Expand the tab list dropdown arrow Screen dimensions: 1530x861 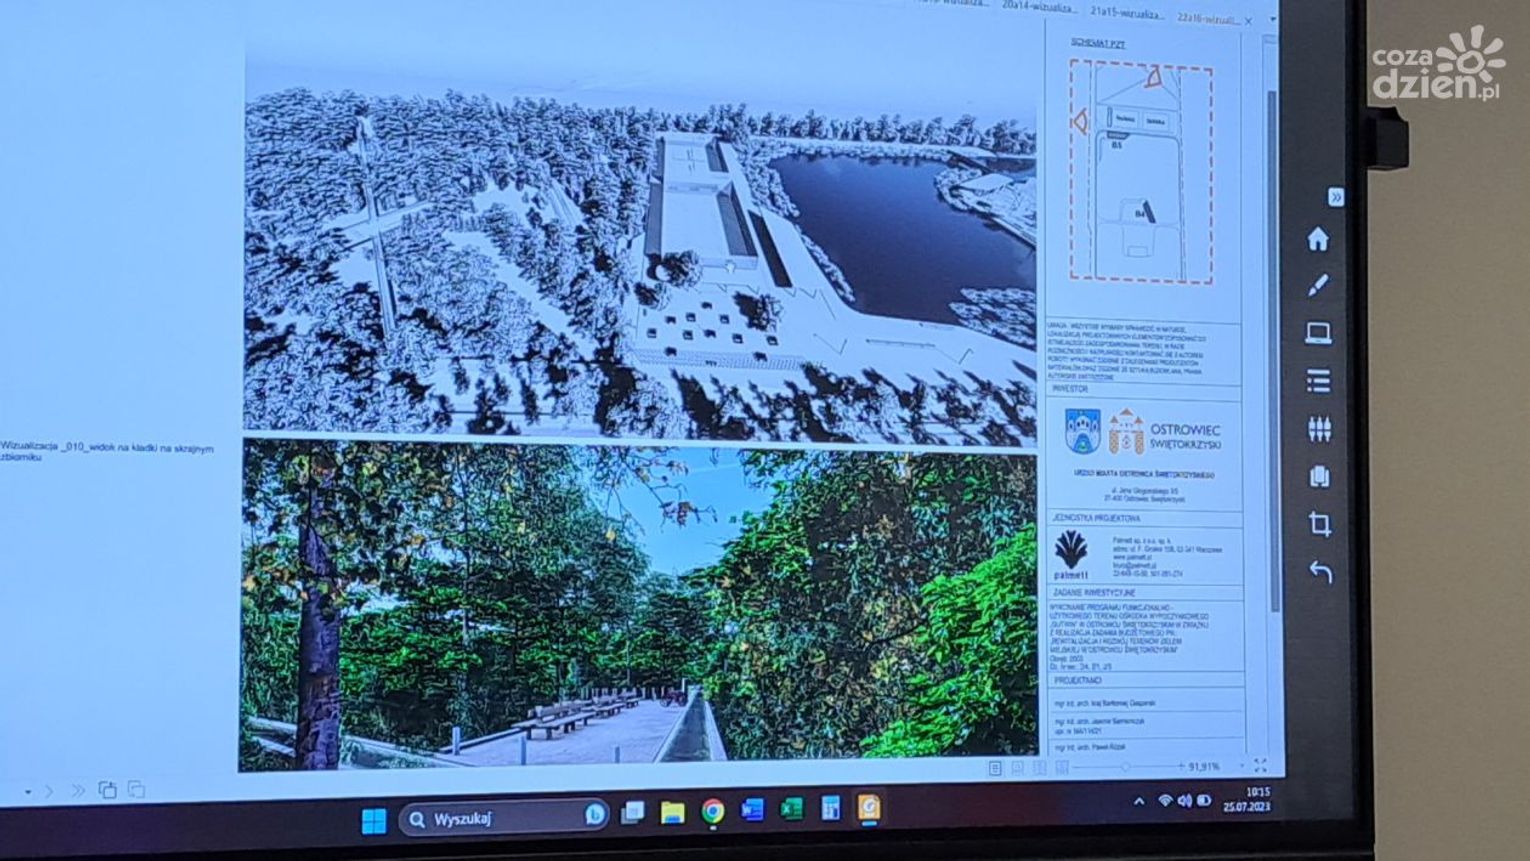pos(1272,19)
